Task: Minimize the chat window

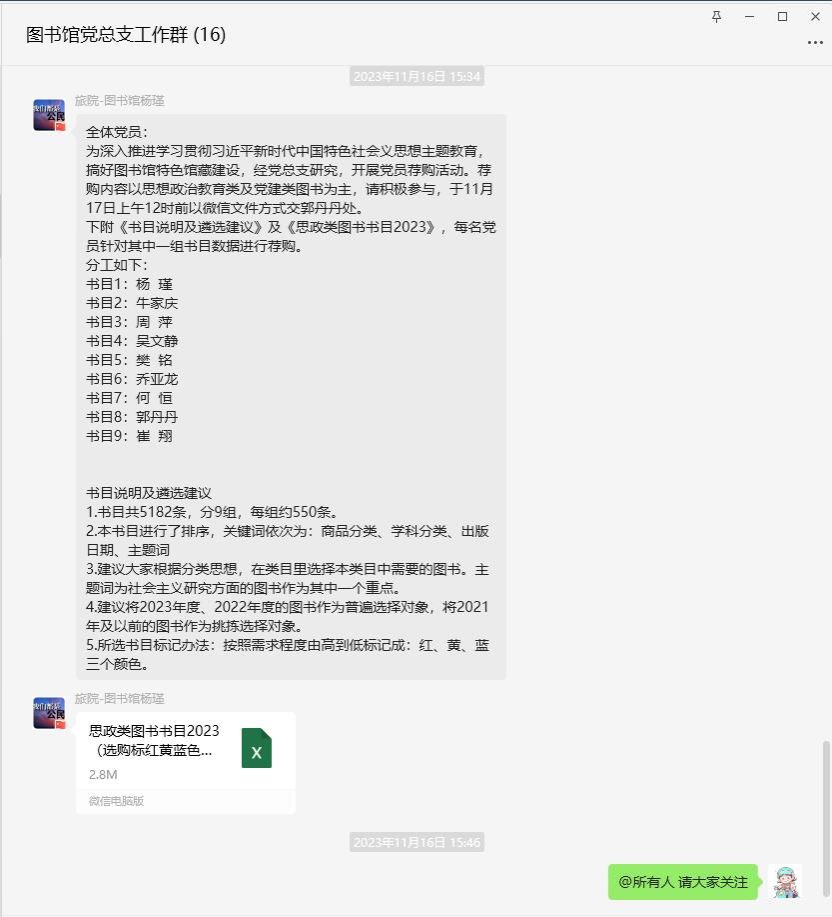Action: pyautogui.click(x=750, y=17)
